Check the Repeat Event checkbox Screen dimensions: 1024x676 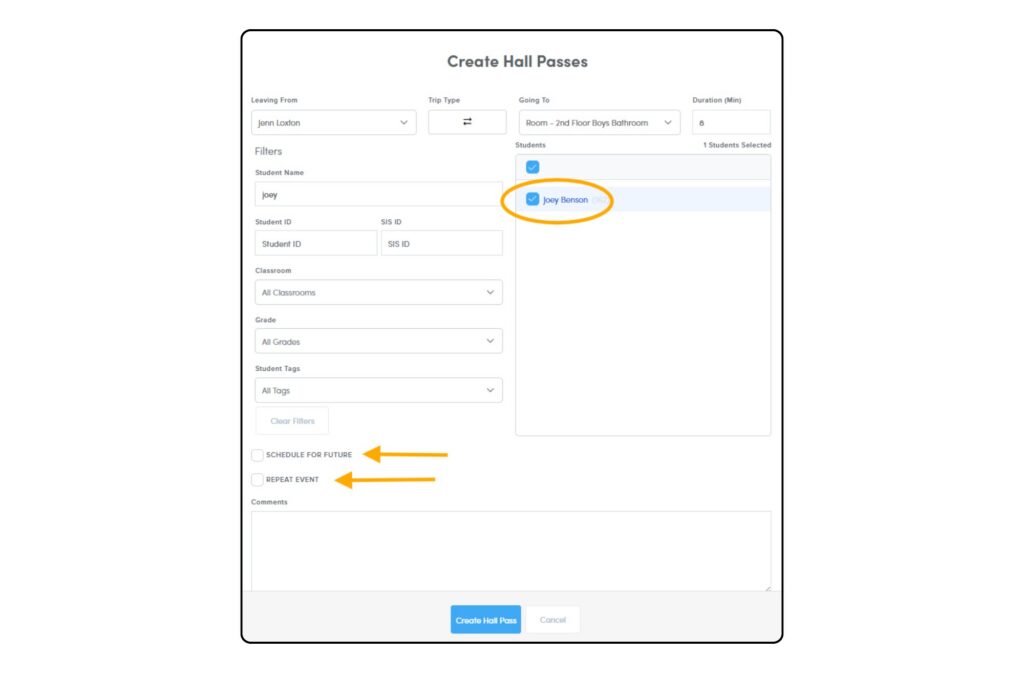coord(258,480)
